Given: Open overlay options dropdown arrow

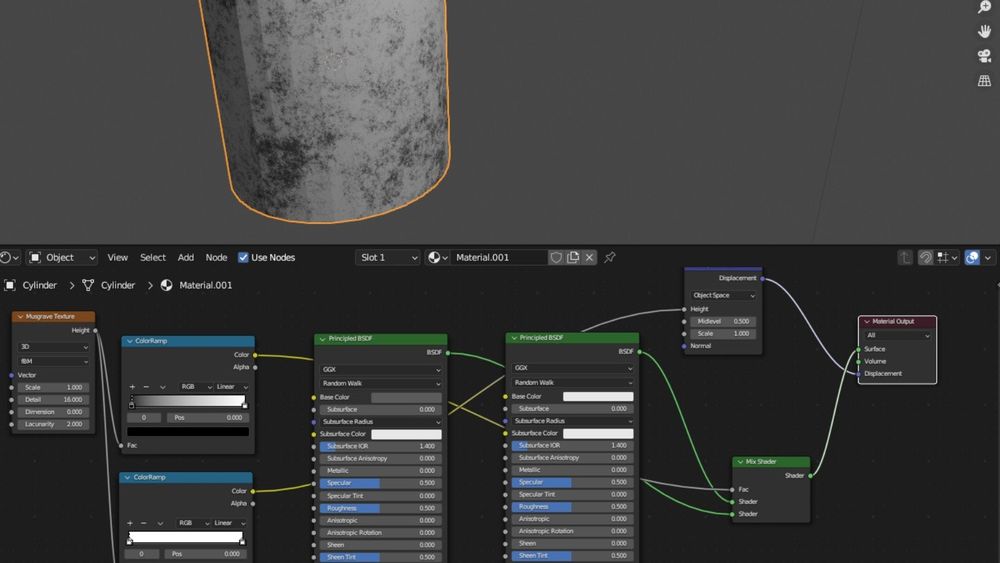Looking at the screenshot, I should coord(988,258).
